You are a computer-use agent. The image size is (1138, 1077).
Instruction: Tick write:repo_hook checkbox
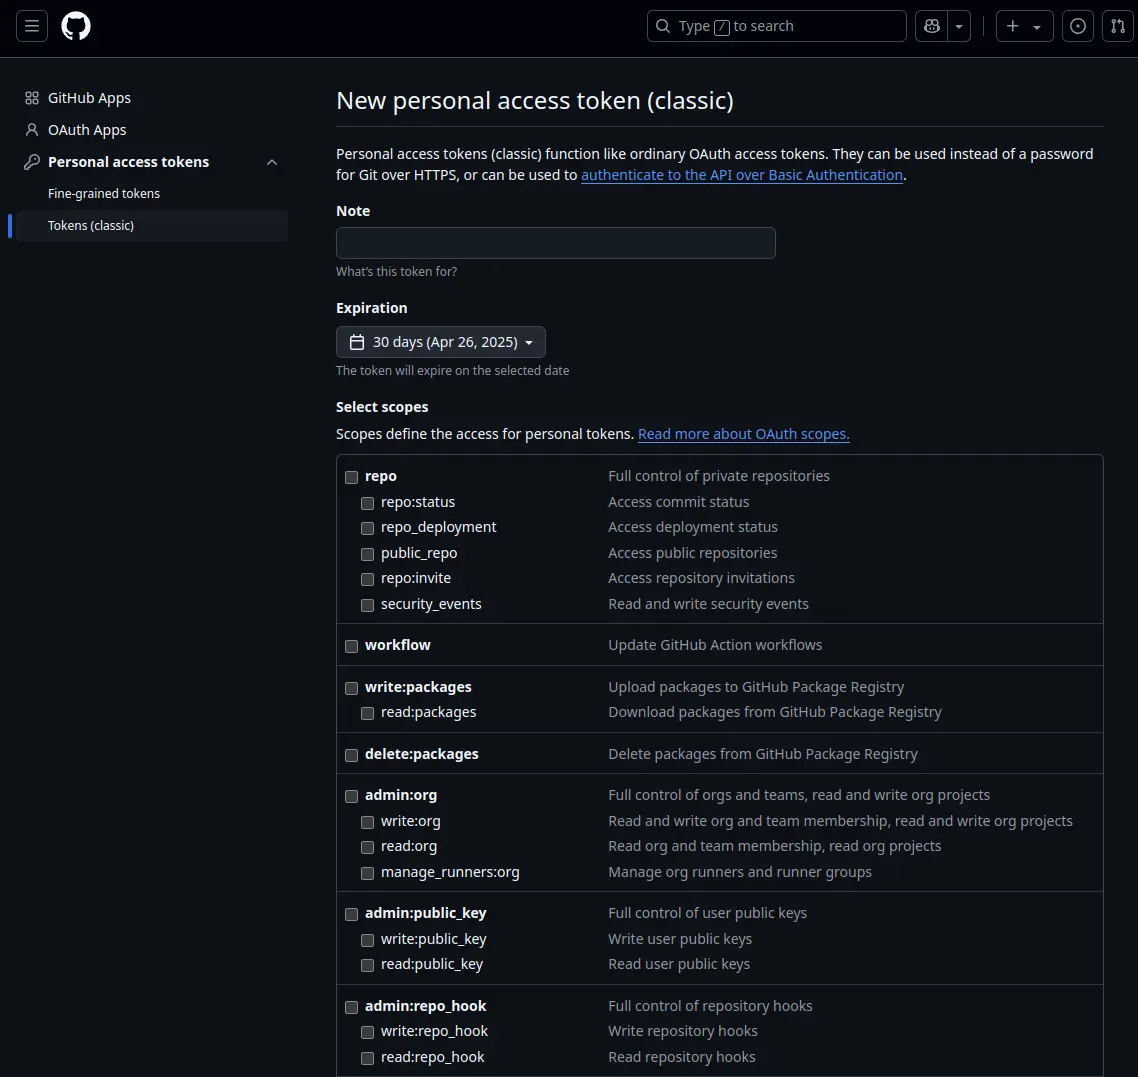pos(368,1032)
